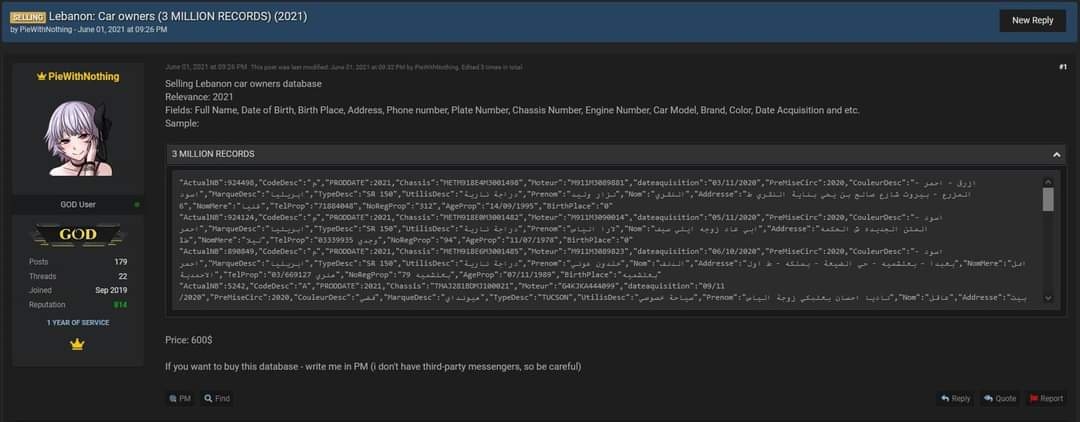Click the GOD rank badge
This screenshot has width=1080, height=422.
(x=77, y=234)
